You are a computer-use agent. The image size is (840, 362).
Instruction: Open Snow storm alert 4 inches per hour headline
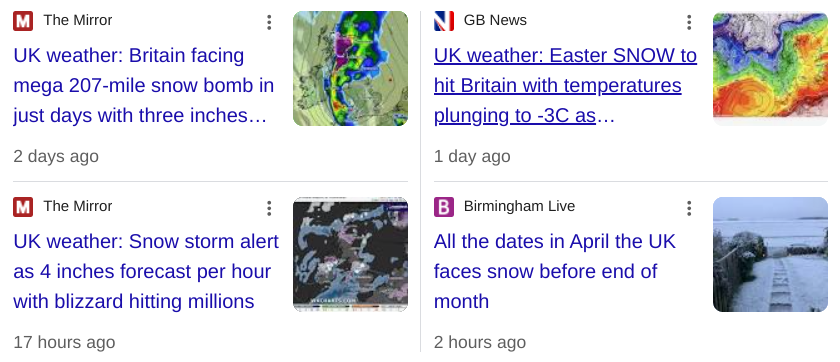(x=146, y=272)
